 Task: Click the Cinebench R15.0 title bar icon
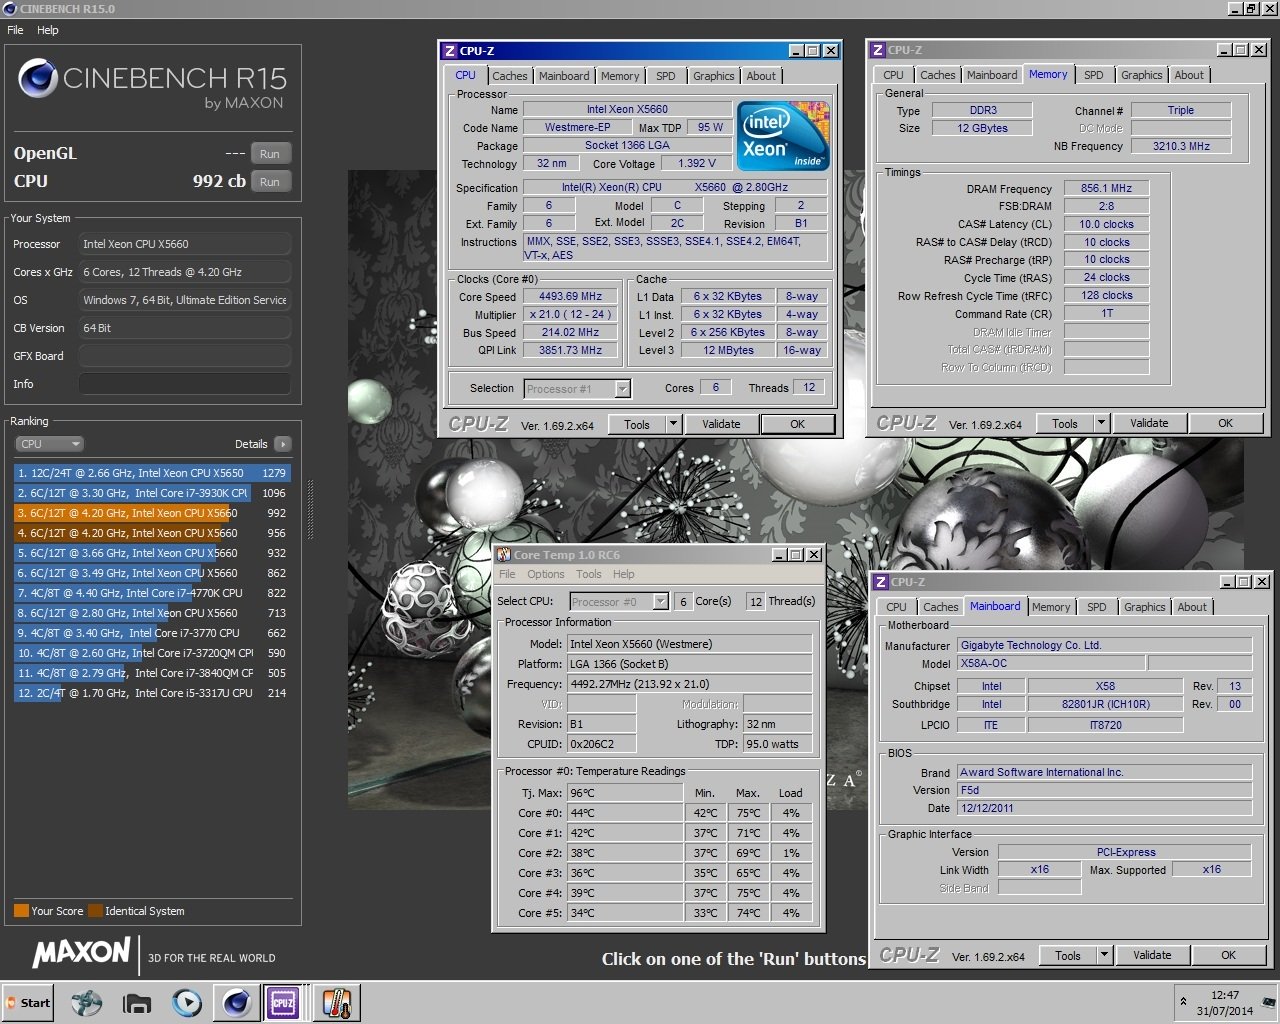[x=9, y=9]
